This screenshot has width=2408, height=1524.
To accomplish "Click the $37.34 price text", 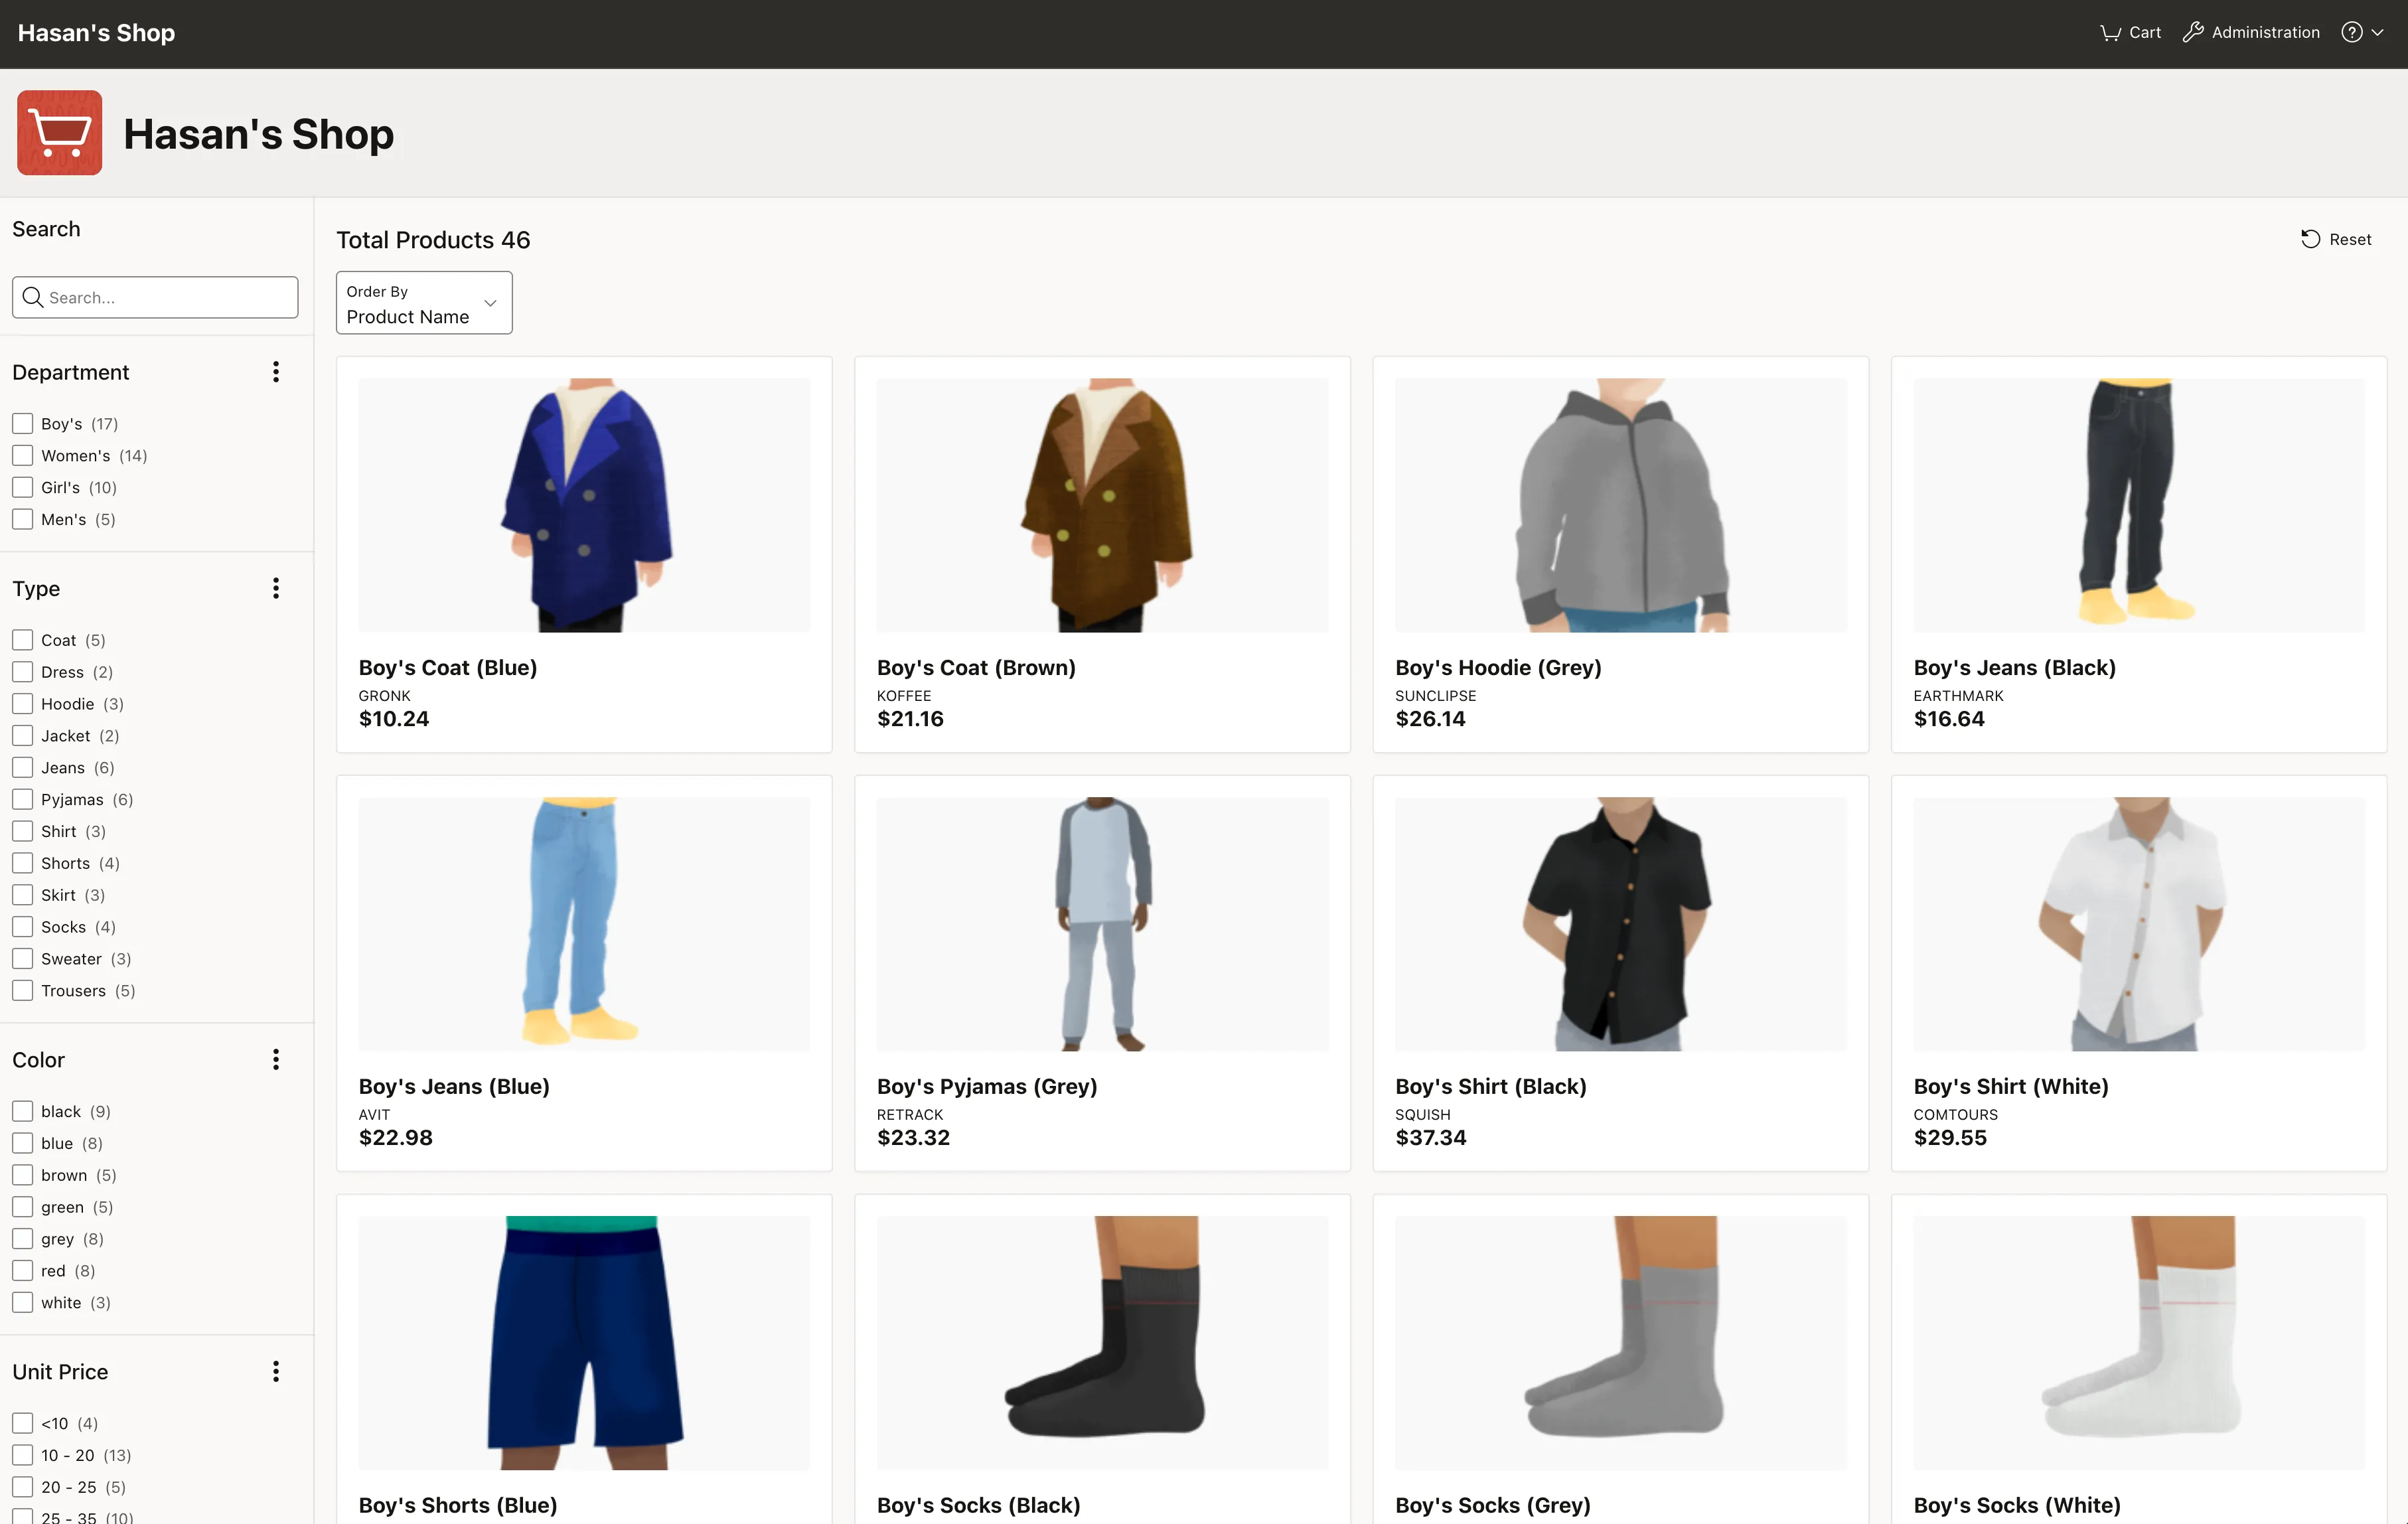I will pyautogui.click(x=1431, y=1138).
